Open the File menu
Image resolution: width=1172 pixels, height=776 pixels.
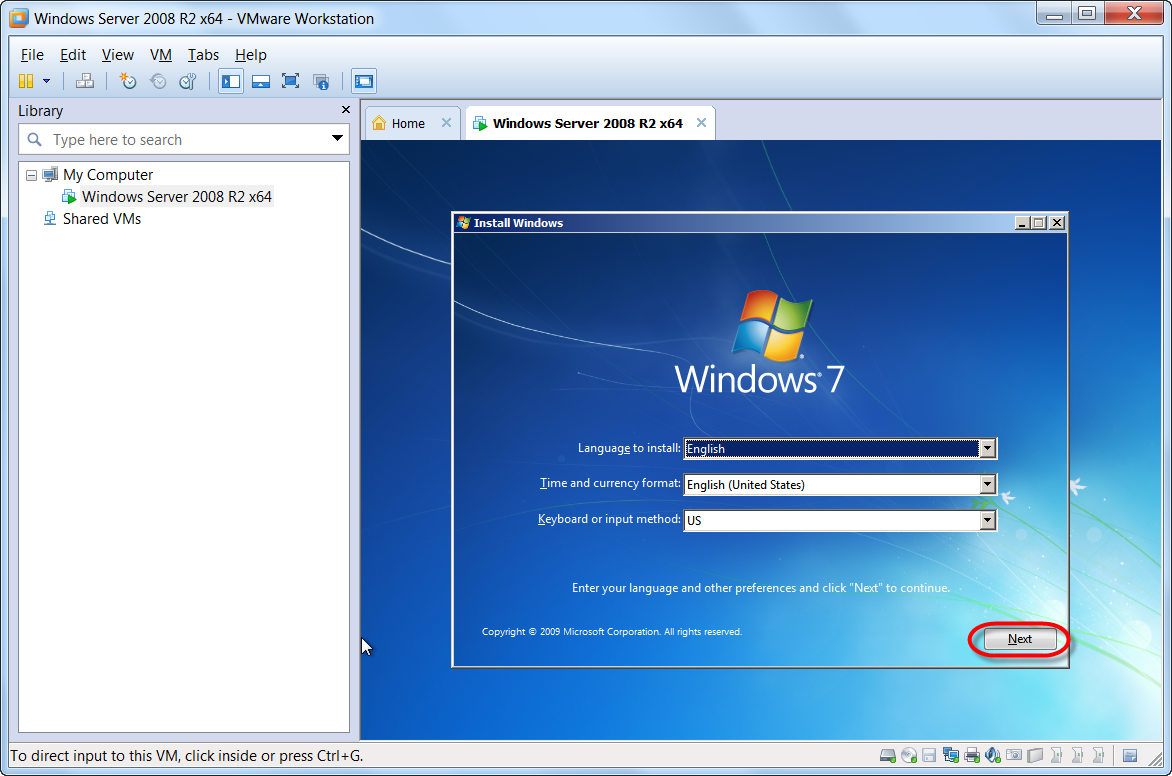pyautogui.click(x=32, y=55)
